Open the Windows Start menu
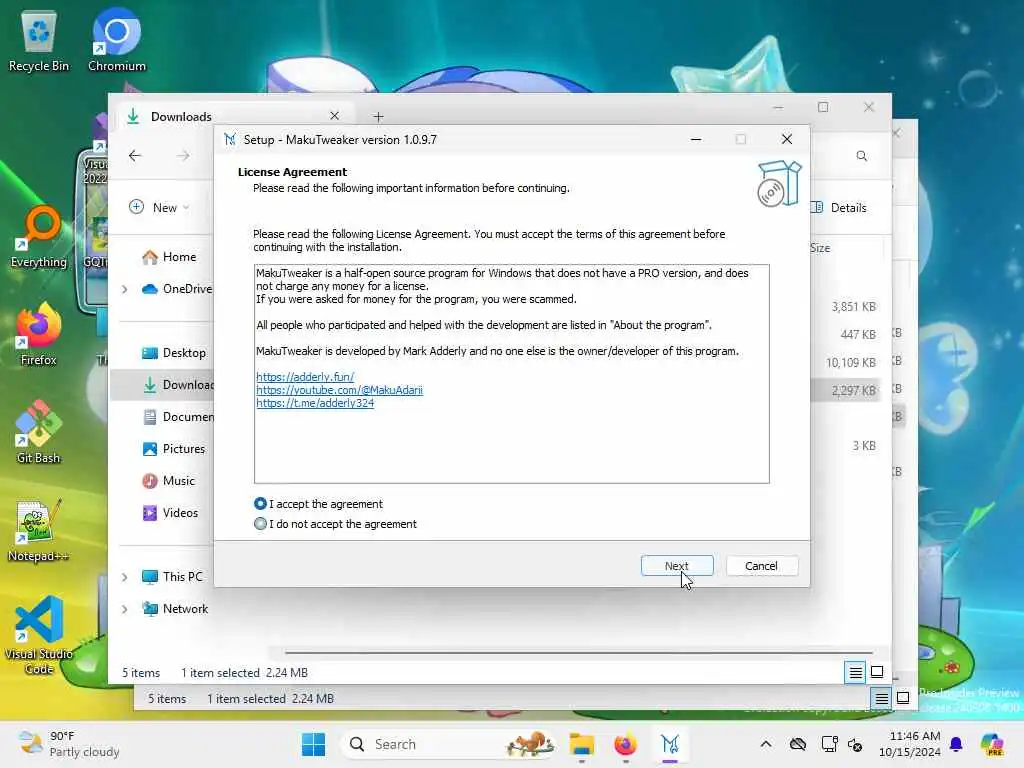1024x768 pixels. click(313, 744)
